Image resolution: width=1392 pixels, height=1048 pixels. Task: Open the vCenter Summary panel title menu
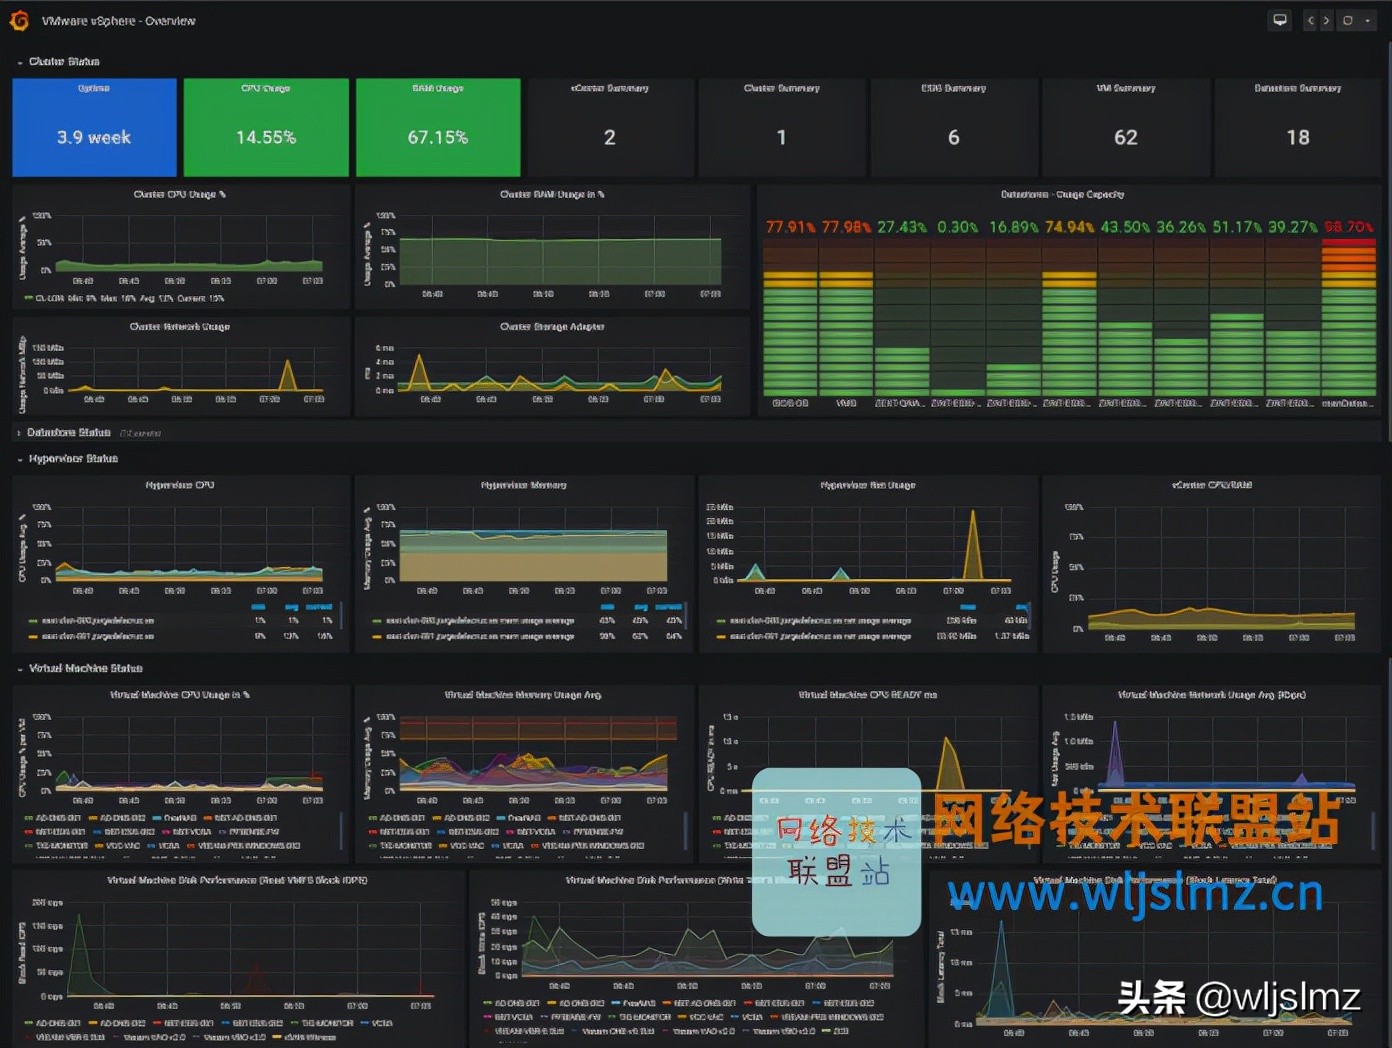tap(610, 88)
